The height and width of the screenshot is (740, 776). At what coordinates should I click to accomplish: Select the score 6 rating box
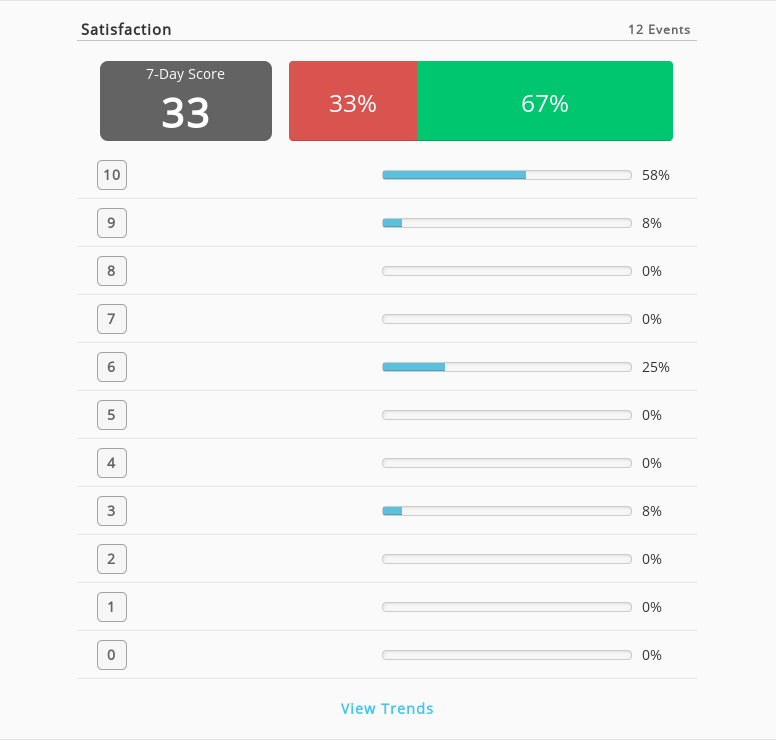coord(112,367)
